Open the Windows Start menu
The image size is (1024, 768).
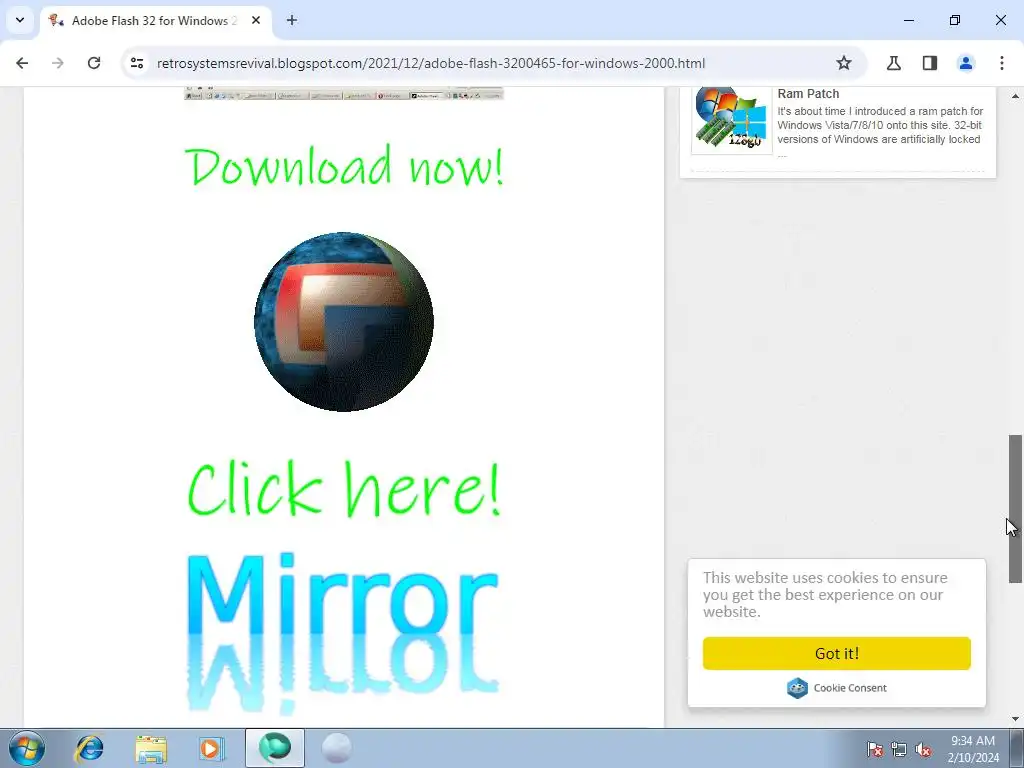click(x=27, y=748)
